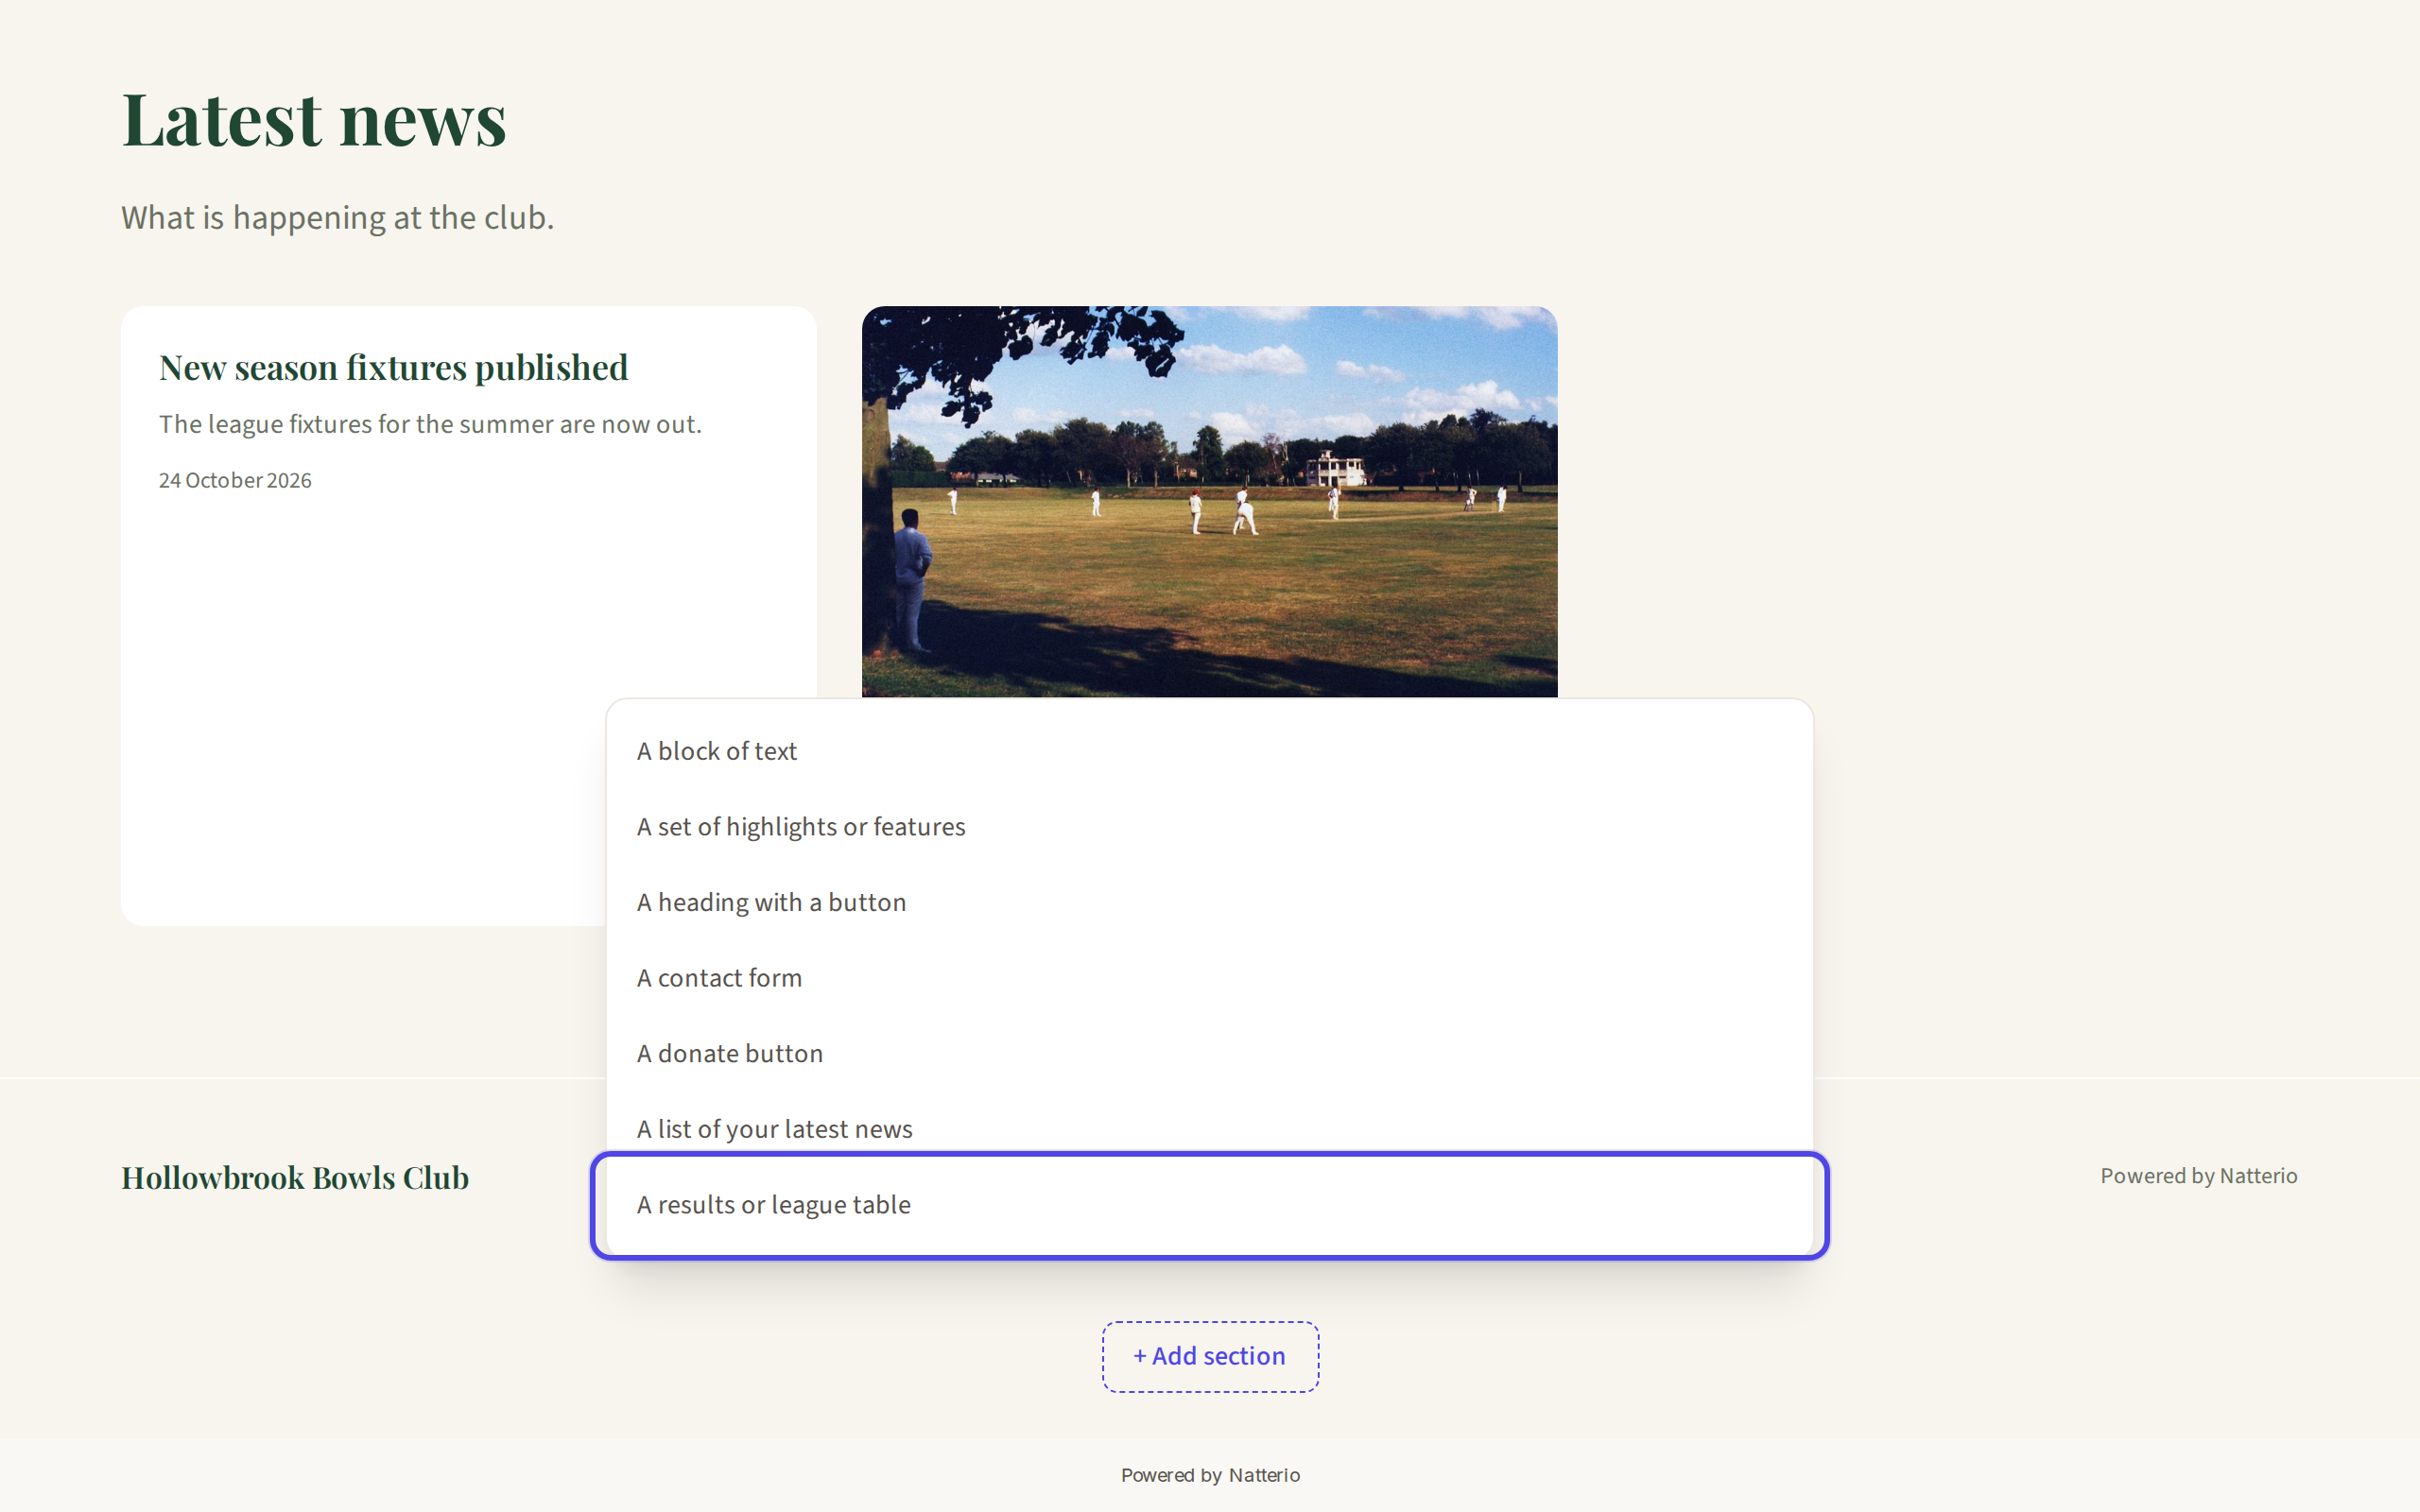
Task: Click 'What is happening at the club.' subtitle
Action: pos(338,218)
